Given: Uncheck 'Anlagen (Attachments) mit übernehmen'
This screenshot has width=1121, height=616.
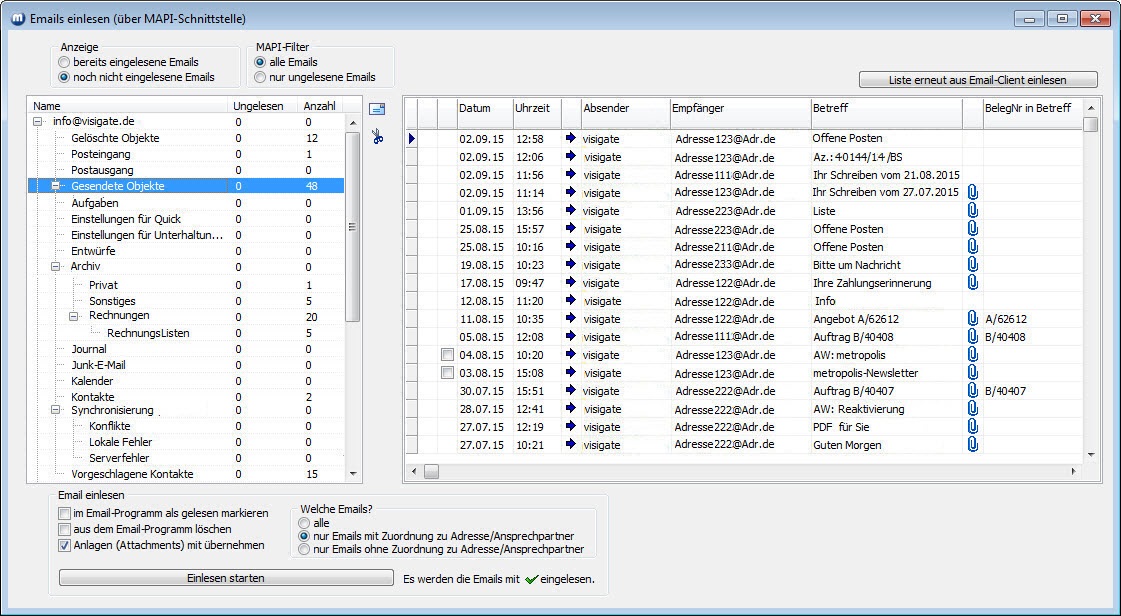Looking at the screenshot, I should [x=65, y=545].
